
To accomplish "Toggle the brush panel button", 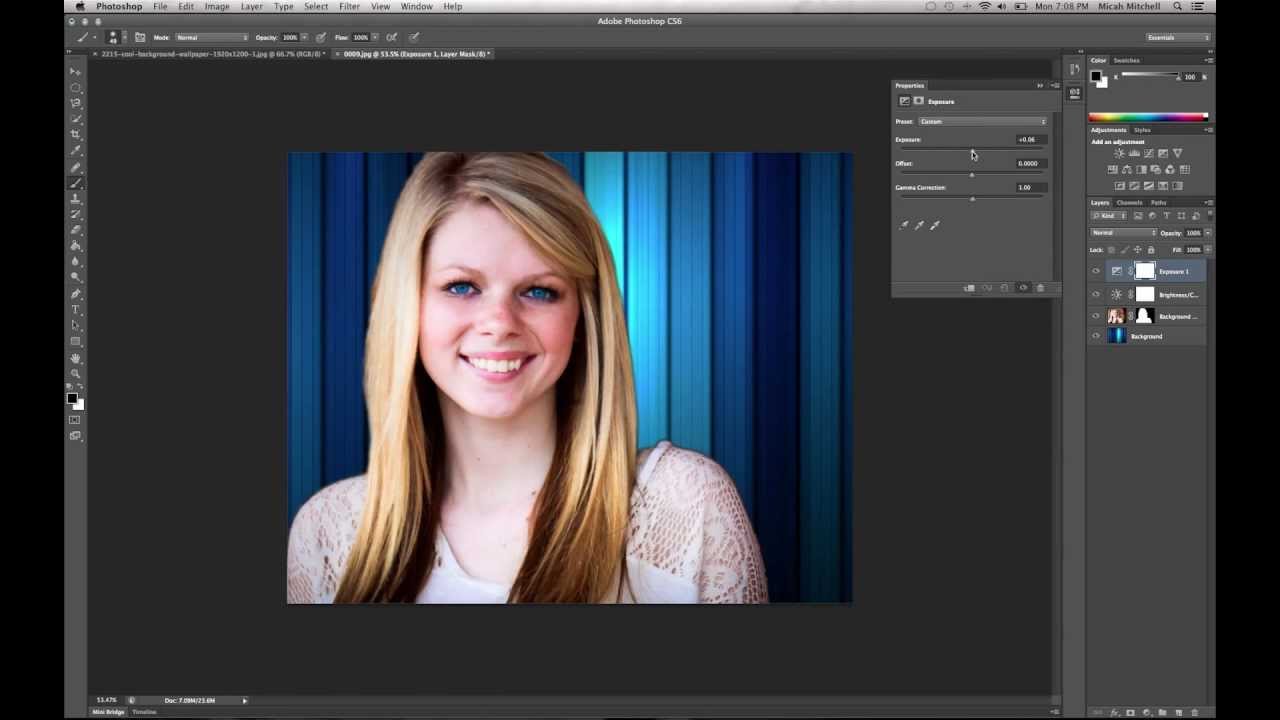I will pos(140,37).
